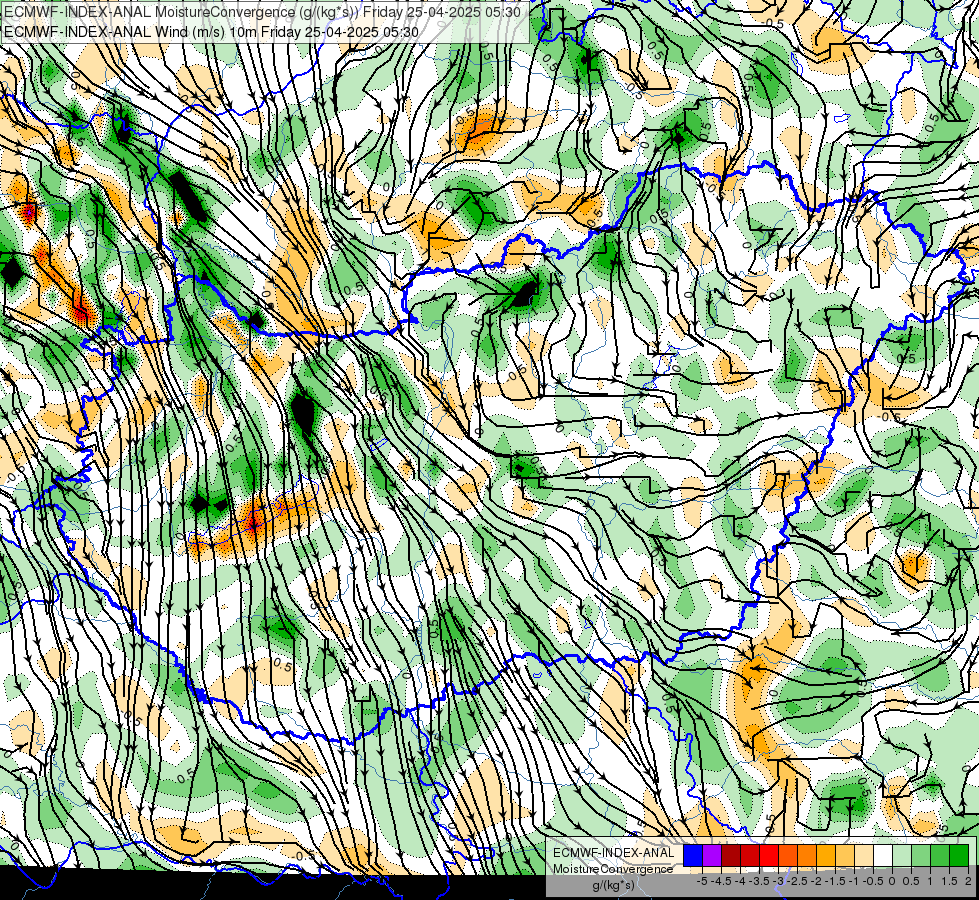
Task: Click the 1.5 tick label on legend scale
Action: click(x=949, y=881)
